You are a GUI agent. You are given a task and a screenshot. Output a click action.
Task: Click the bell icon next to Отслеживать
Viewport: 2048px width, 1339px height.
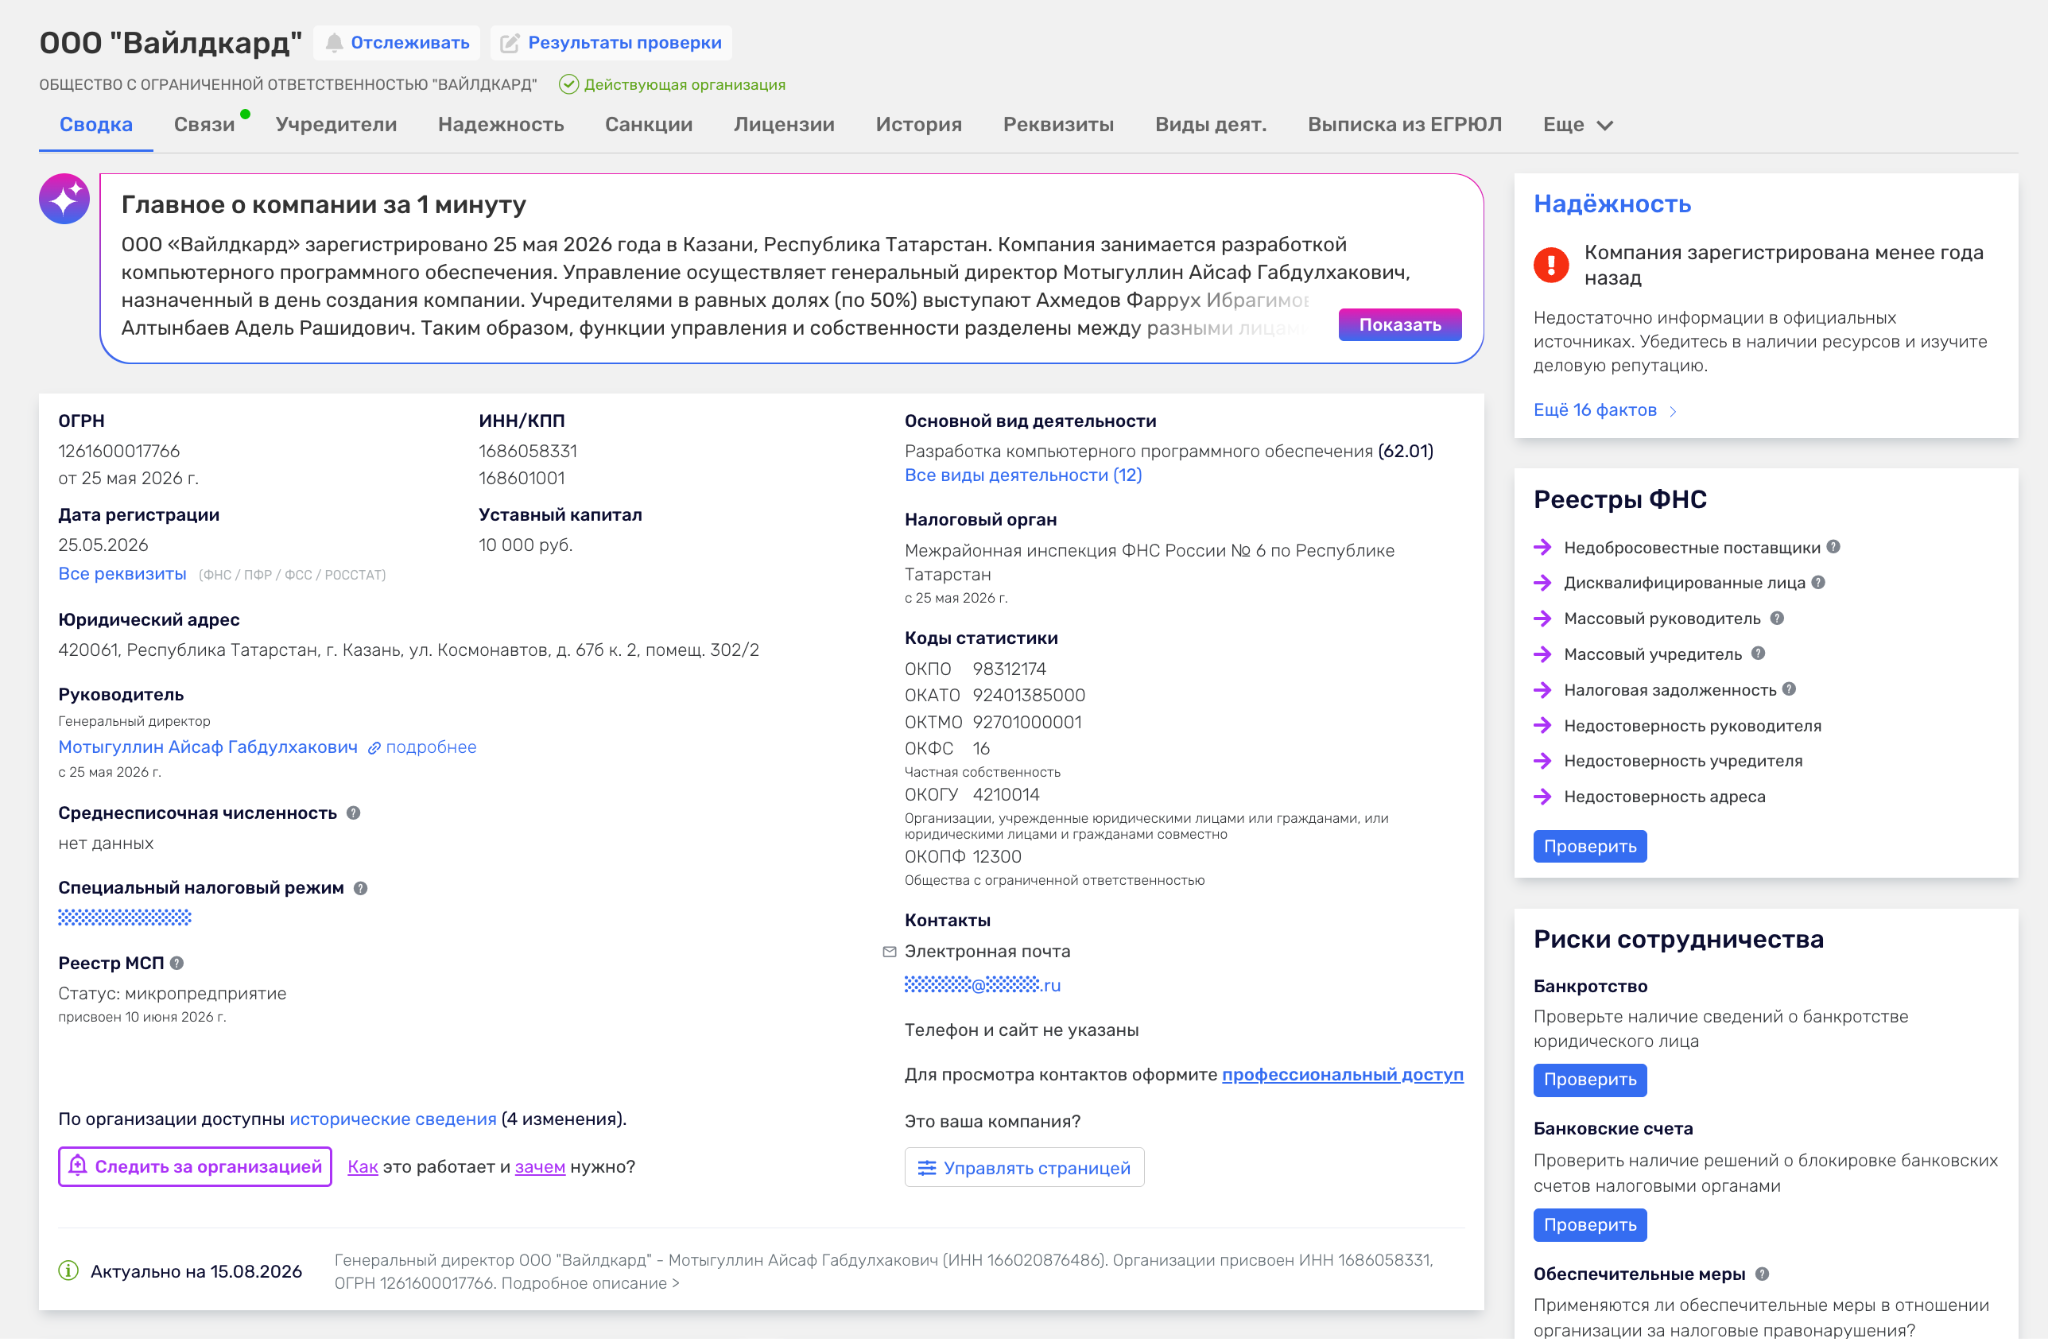[334, 43]
